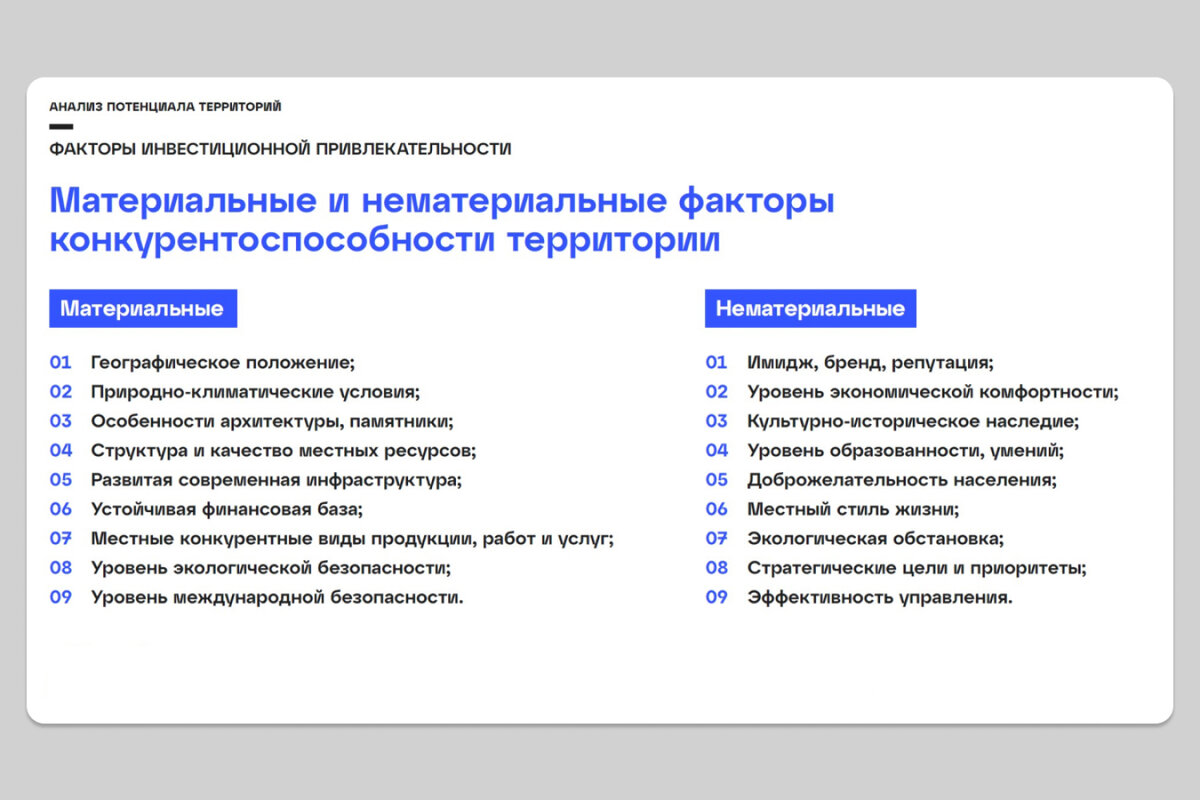Click subtitle 'ФАКТОРЫ ИНВЕСТИЦИОННОЙ ПРИВЛЕКАТЕЛЬНОСТИ'
This screenshot has height=800, width=1200.
[x=280, y=149]
